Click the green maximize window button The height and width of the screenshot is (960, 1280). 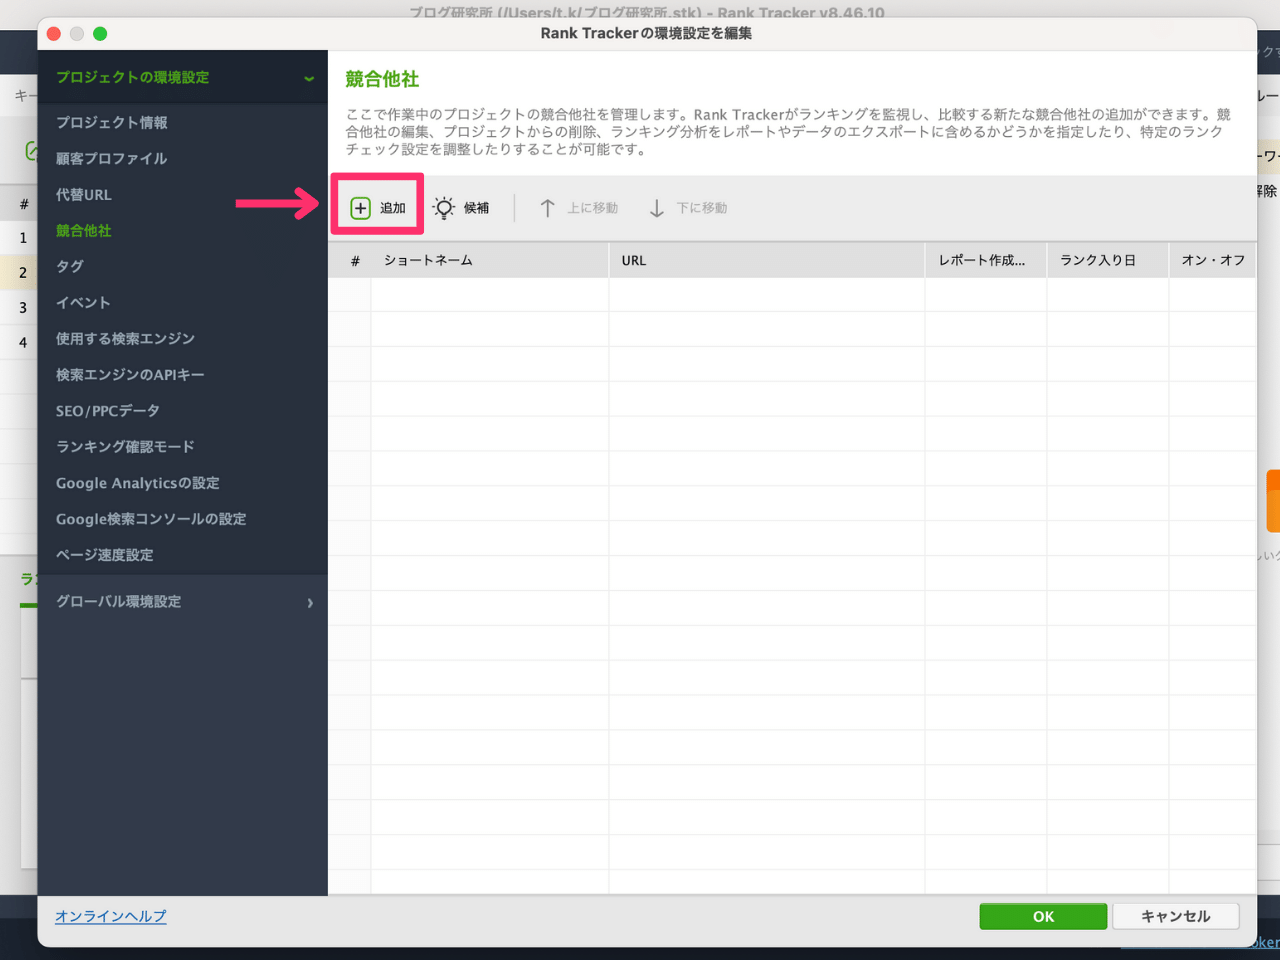(x=100, y=33)
